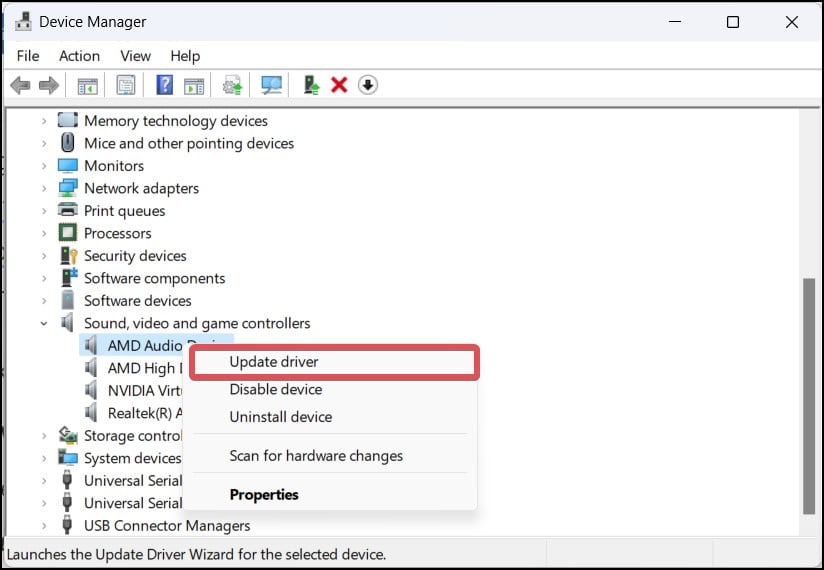Expand the Security devices node
Viewport: 824px width, 570px height.
(44, 256)
